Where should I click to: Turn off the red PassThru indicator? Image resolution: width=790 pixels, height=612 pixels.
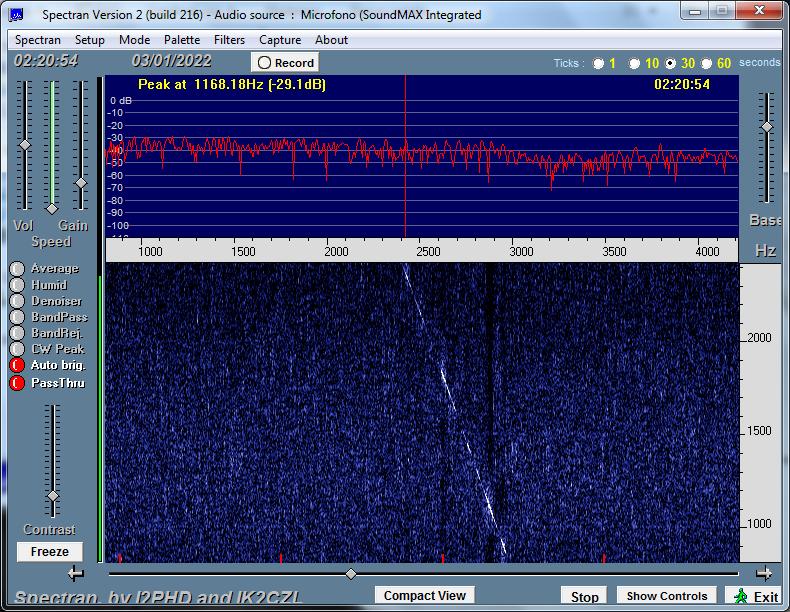point(17,383)
